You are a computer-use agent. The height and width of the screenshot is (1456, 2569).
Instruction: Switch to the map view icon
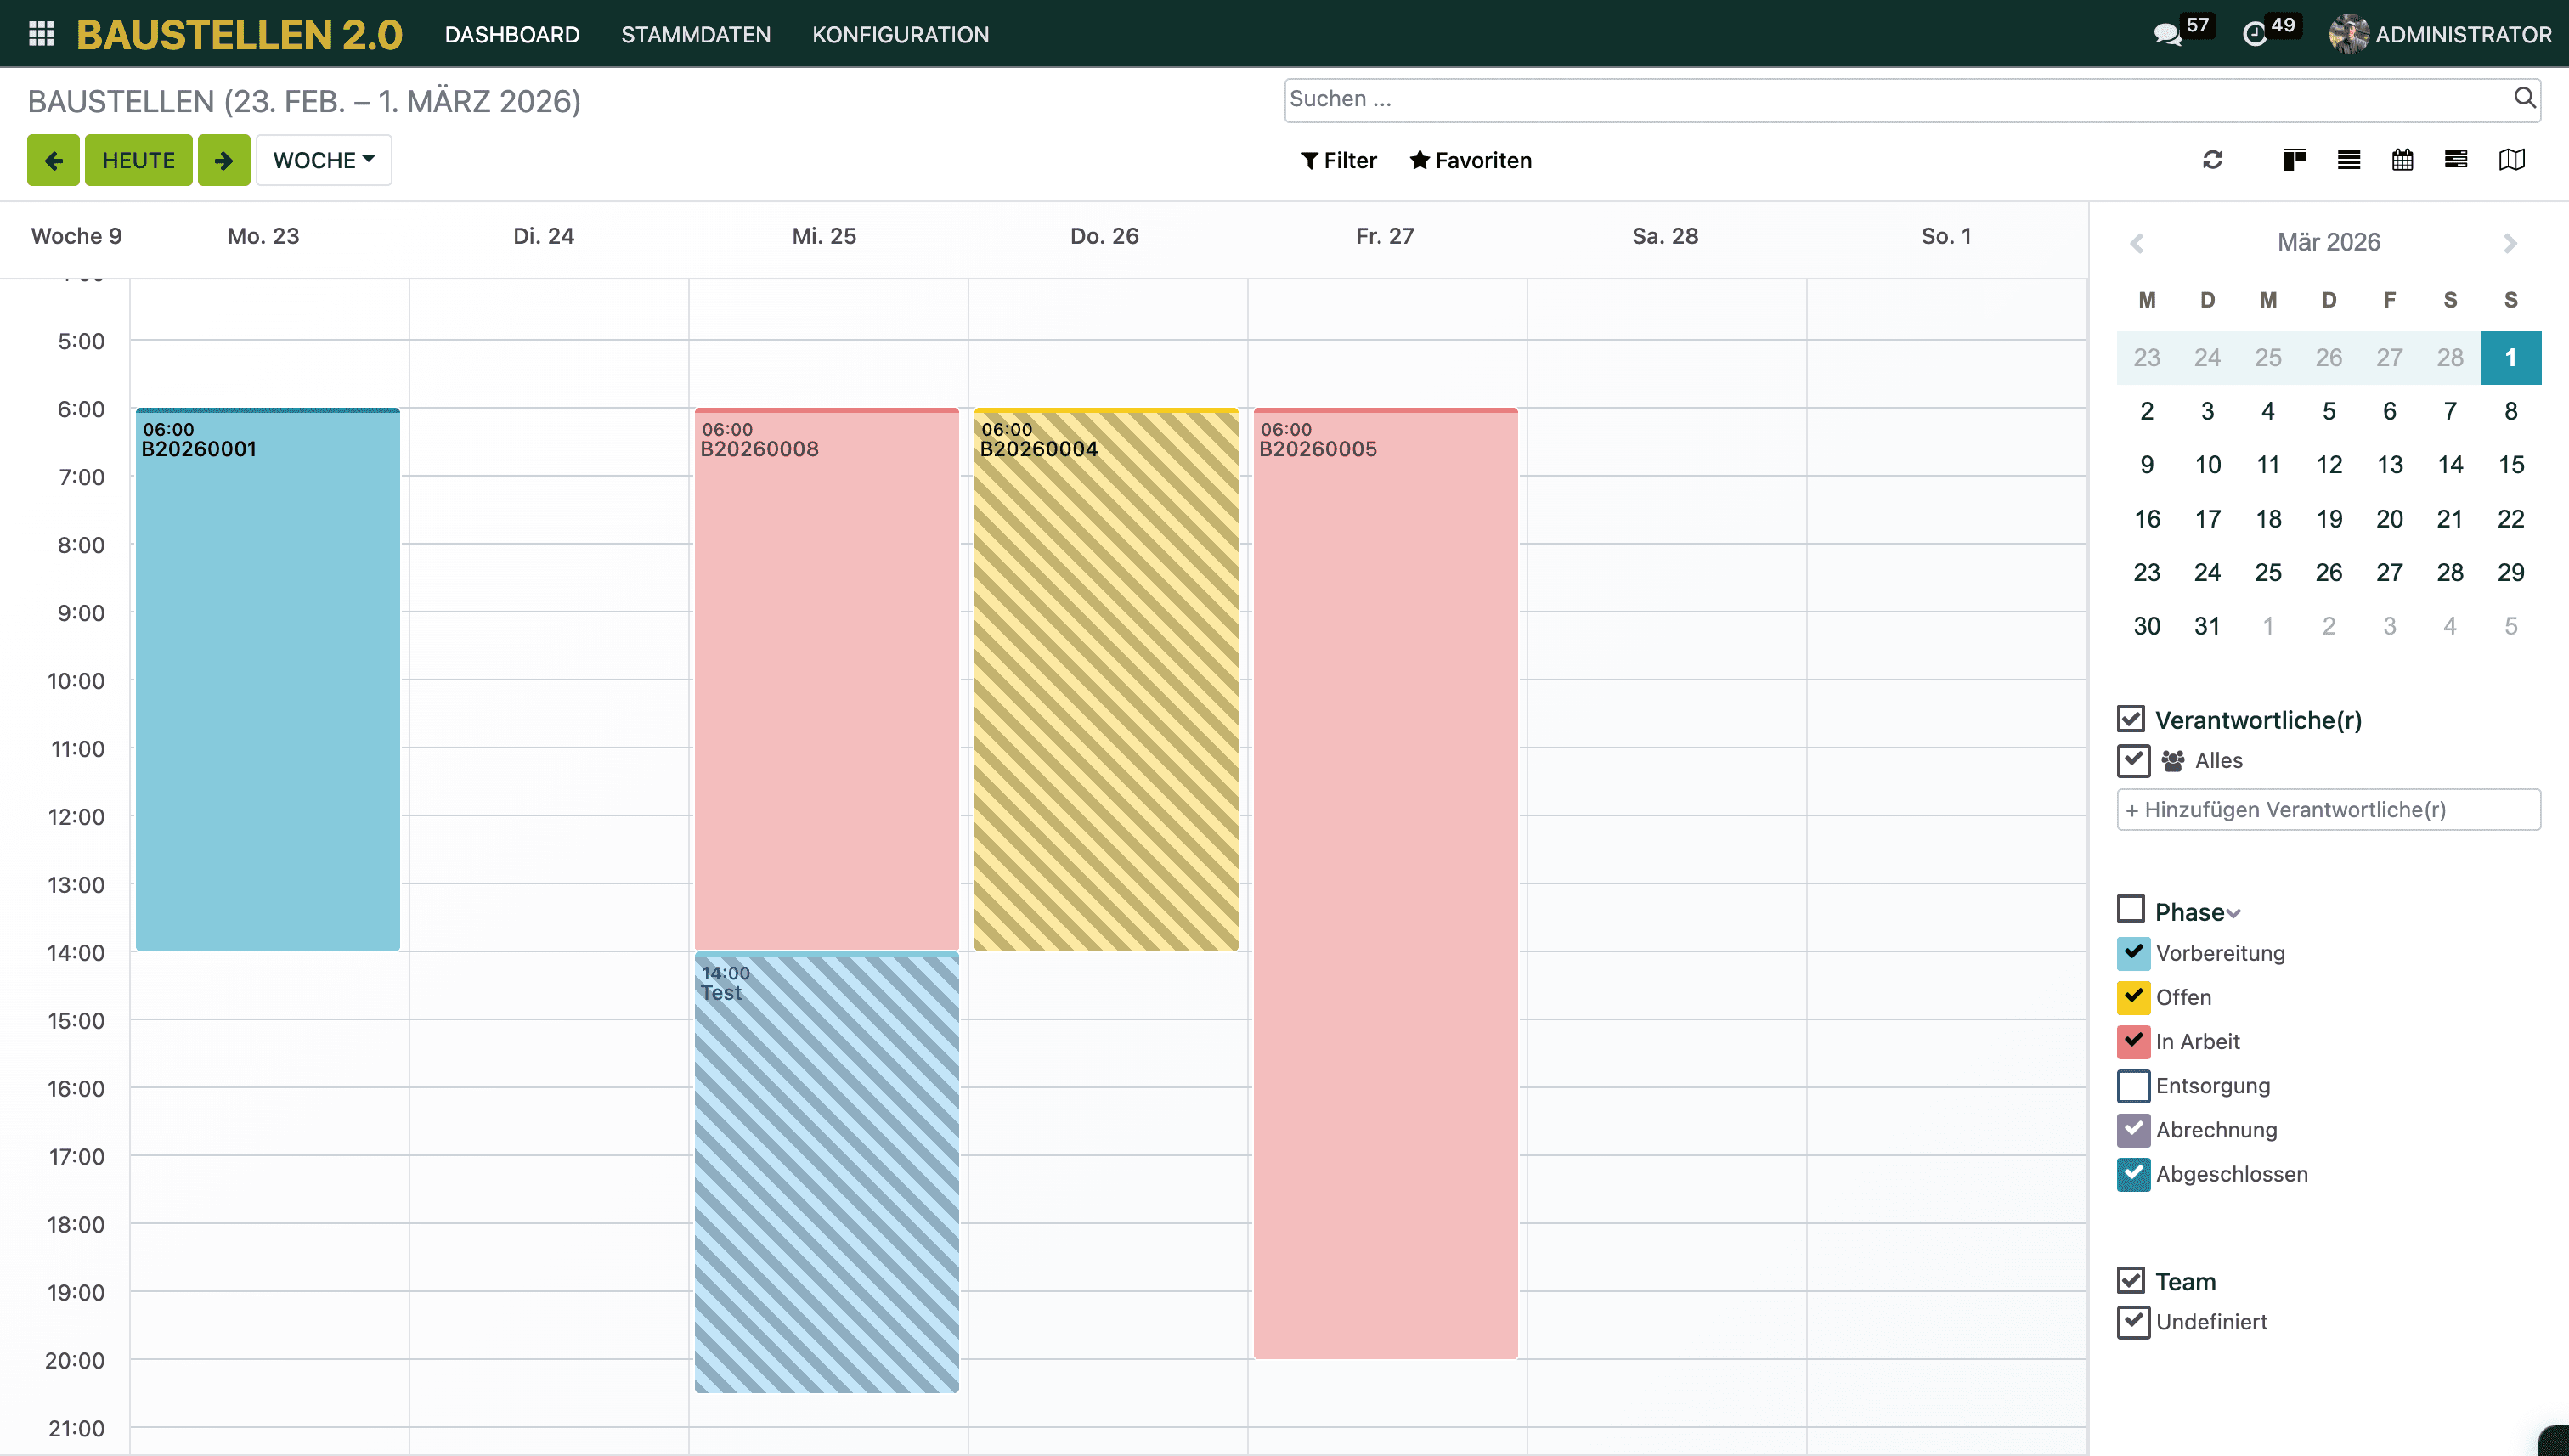point(2511,160)
